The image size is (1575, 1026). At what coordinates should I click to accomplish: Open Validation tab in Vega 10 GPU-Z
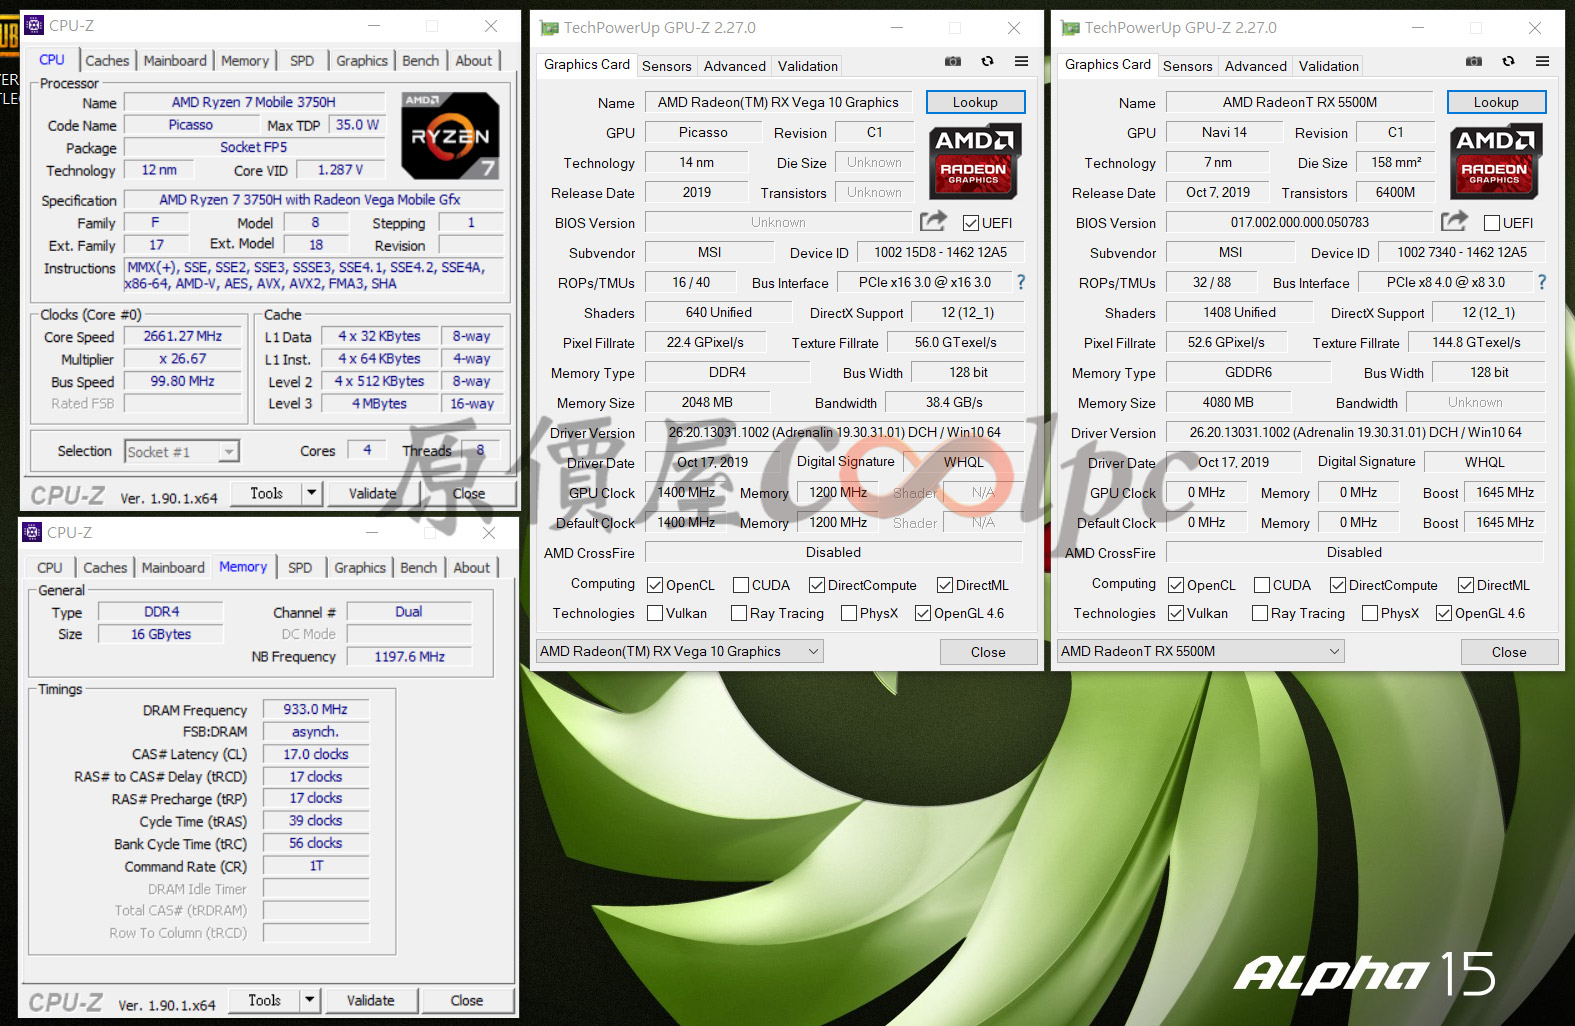(x=808, y=66)
